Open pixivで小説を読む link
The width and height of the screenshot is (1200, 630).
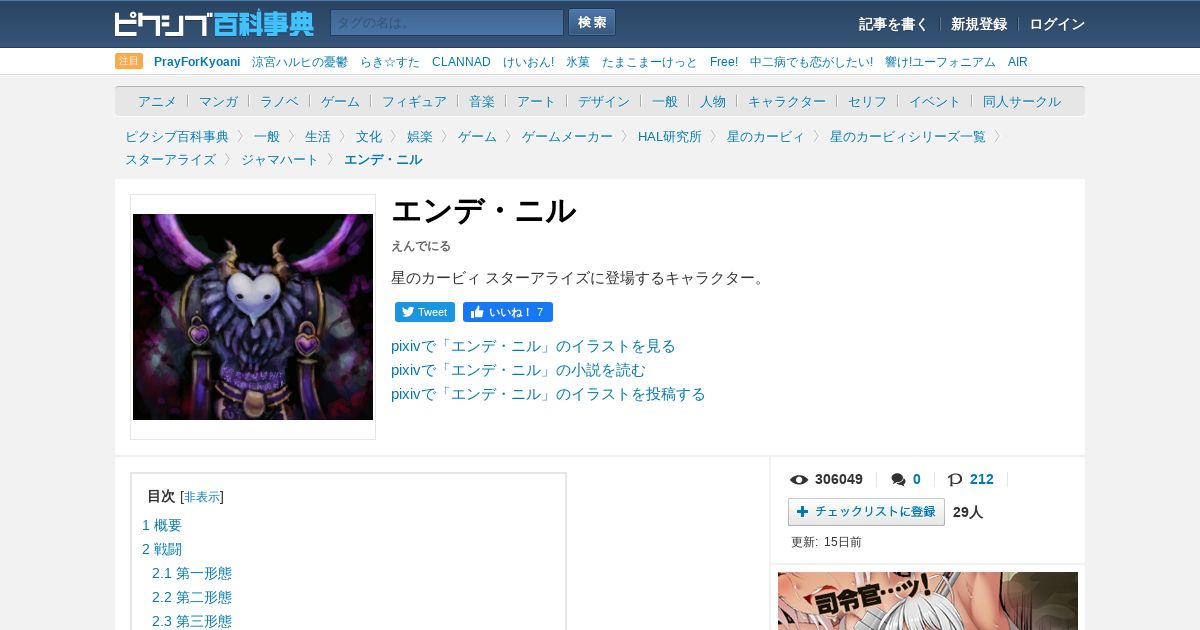pyautogui.click(x=518, y=370)
